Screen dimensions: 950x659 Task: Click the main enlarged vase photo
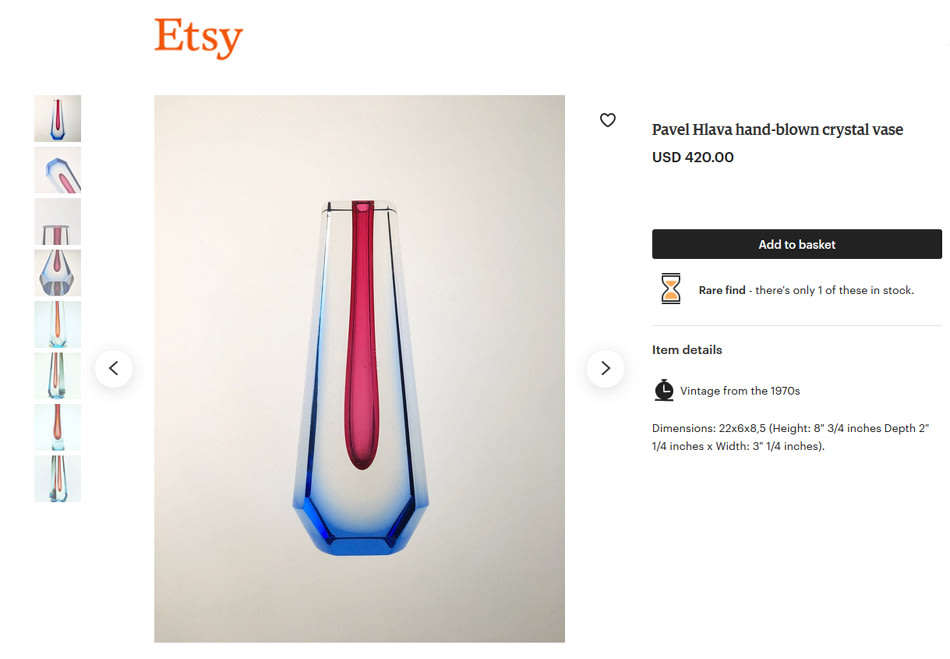(358, 368)
